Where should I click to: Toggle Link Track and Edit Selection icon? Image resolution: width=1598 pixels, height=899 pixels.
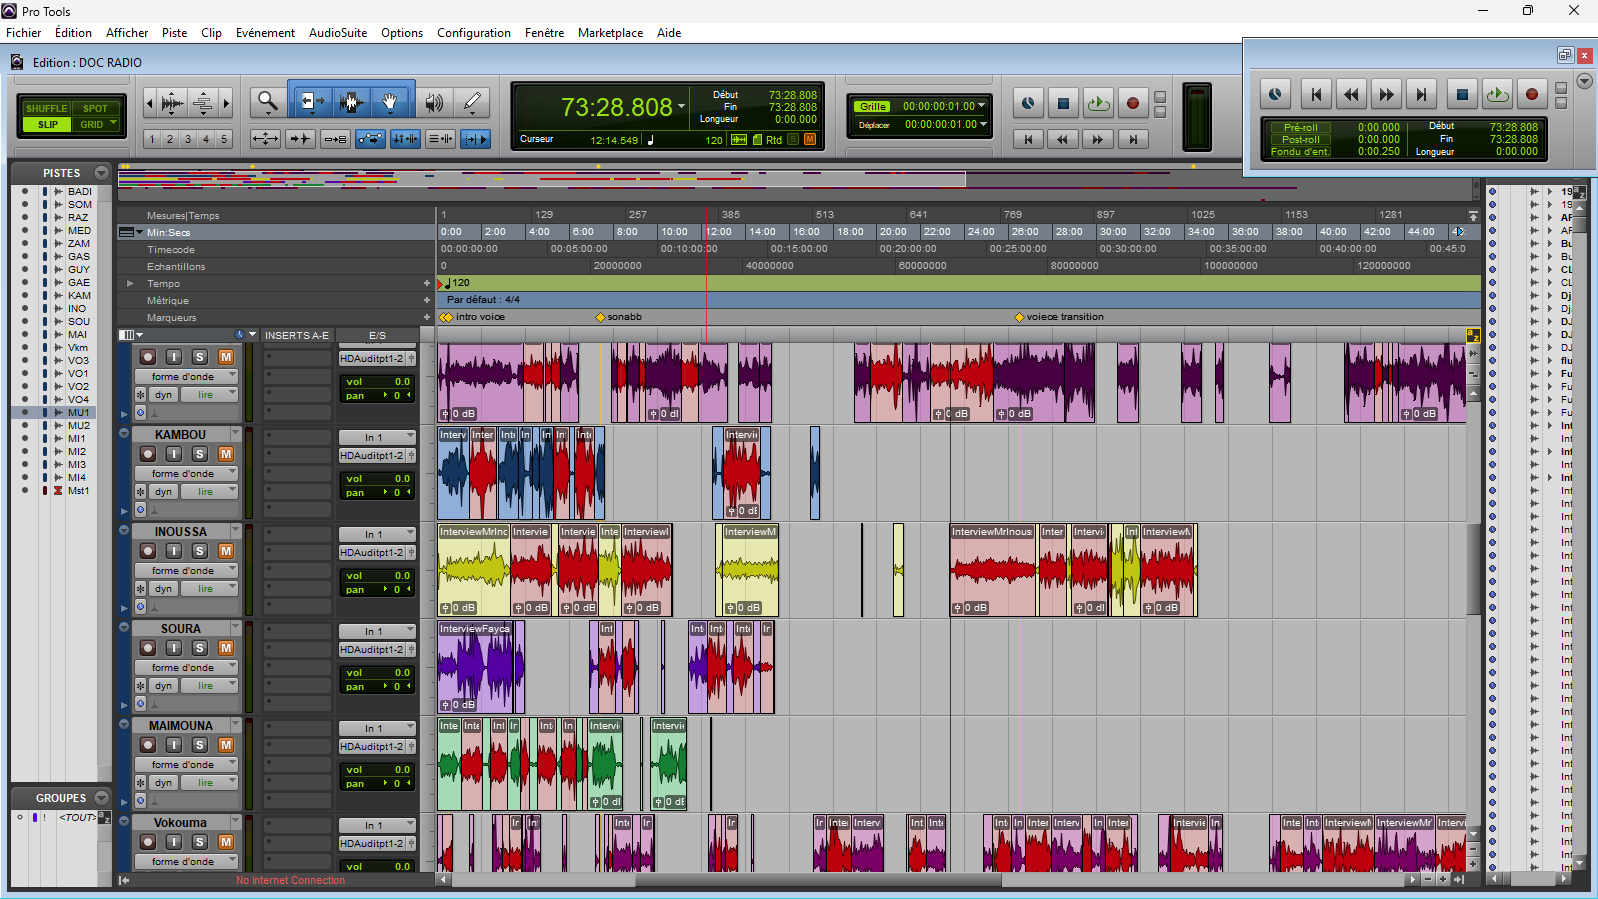[x=440, y=139]
